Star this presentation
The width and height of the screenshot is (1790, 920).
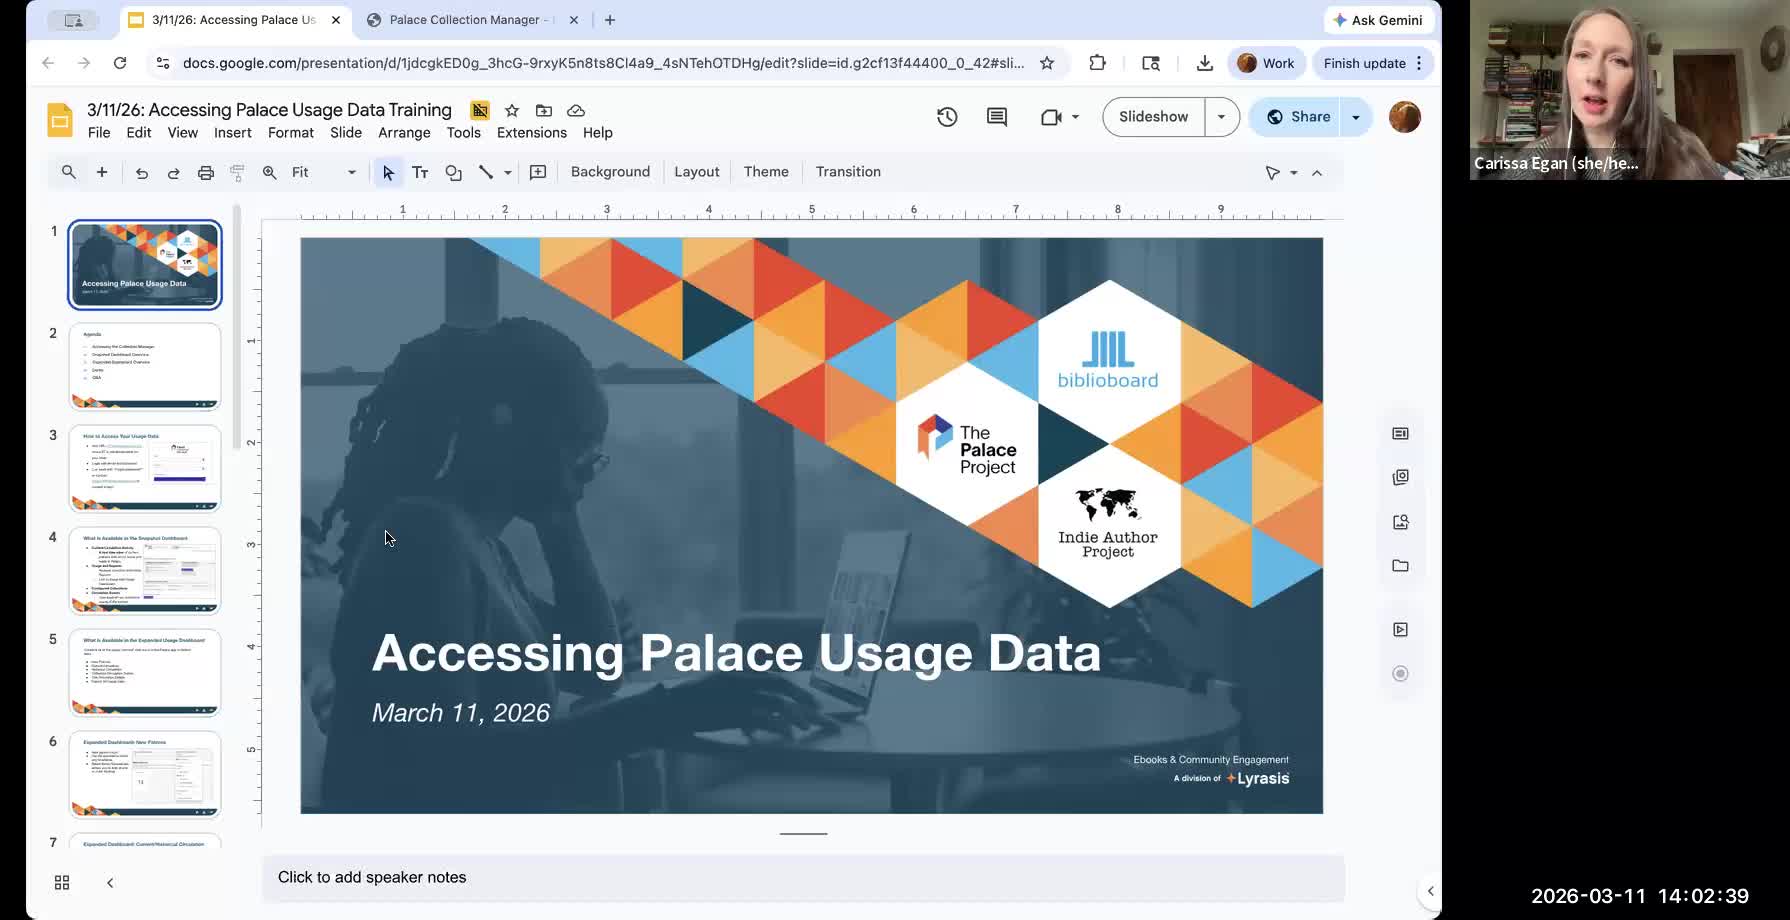512,110
